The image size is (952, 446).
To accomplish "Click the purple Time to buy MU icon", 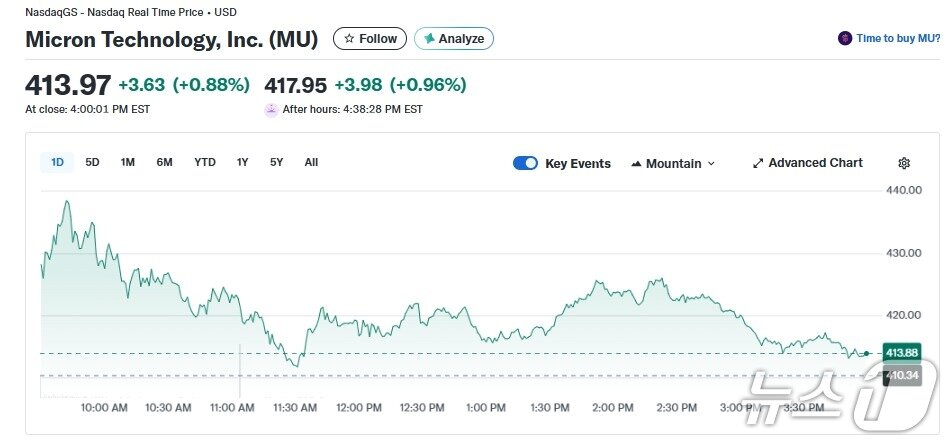I will (845, 39).
